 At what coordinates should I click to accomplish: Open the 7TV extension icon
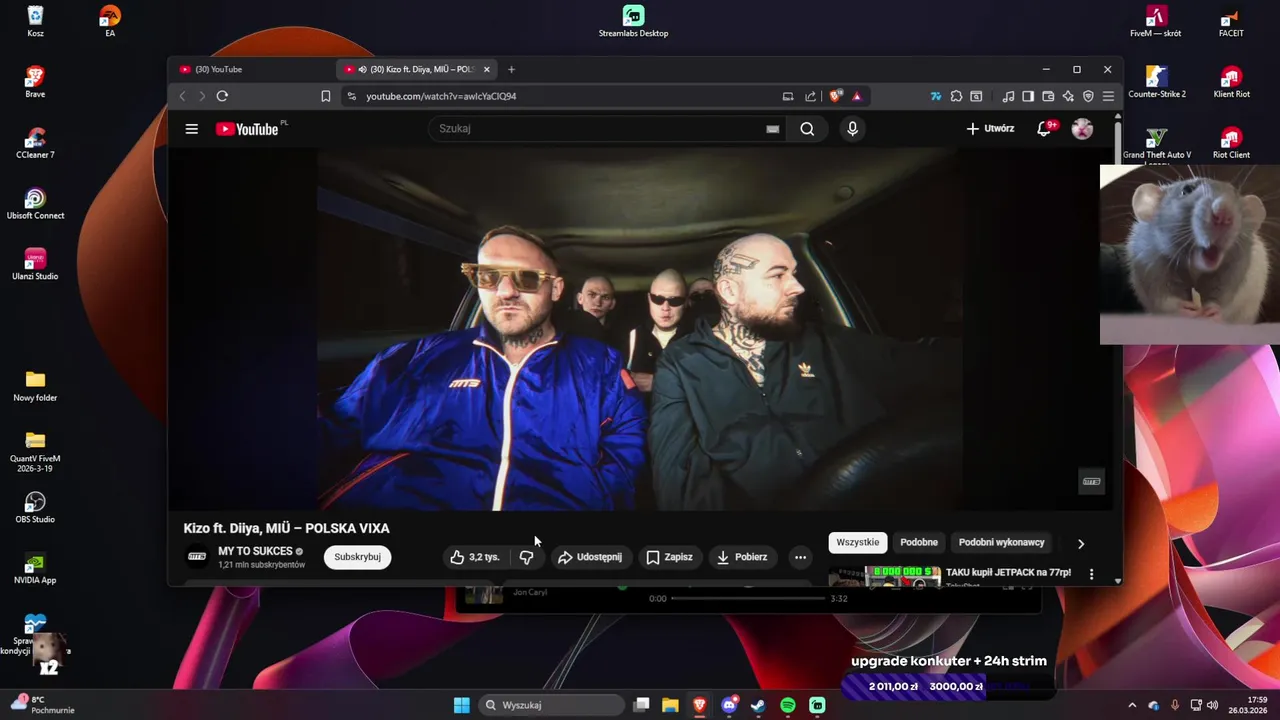pos(936,96)
